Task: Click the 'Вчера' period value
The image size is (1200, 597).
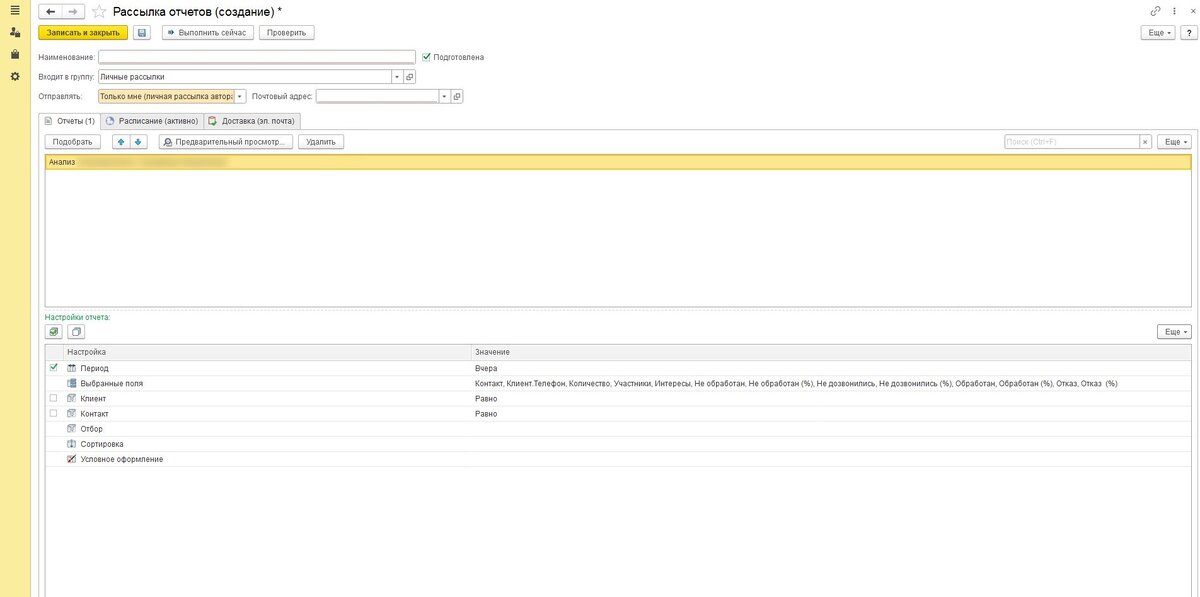Action: click(x=485, y=368)
